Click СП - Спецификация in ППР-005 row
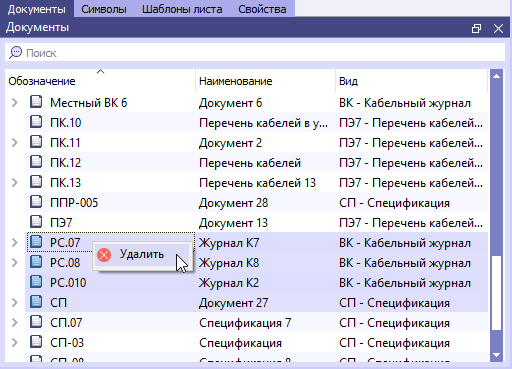The image size is (512, 369). pos(394,203)
